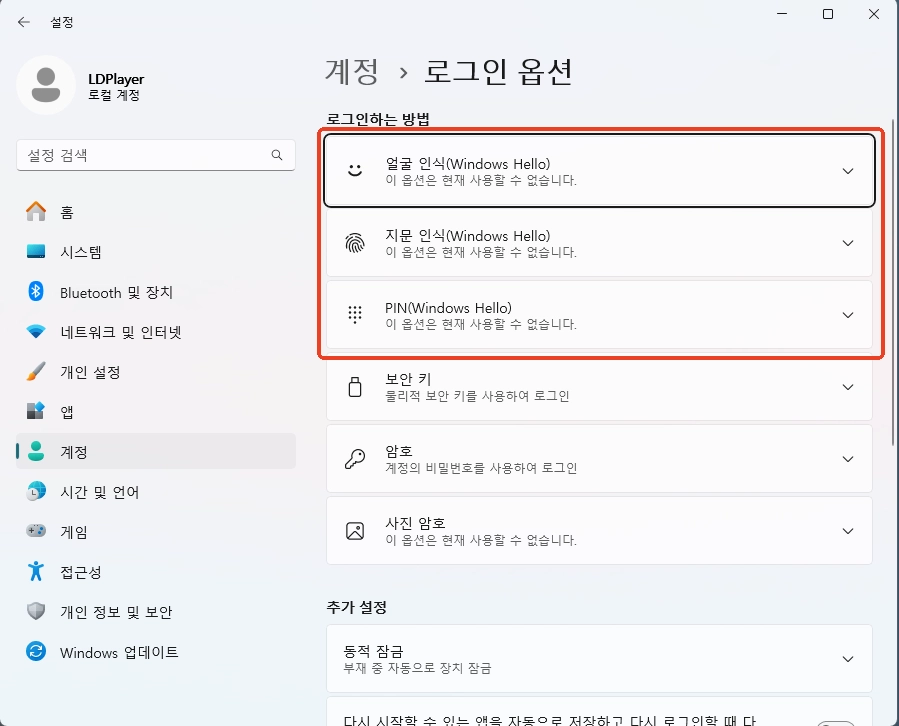This screenshot has width=899, height=726.
Task: Click the 계정 sidebar label
Action: tap(74, 452)
